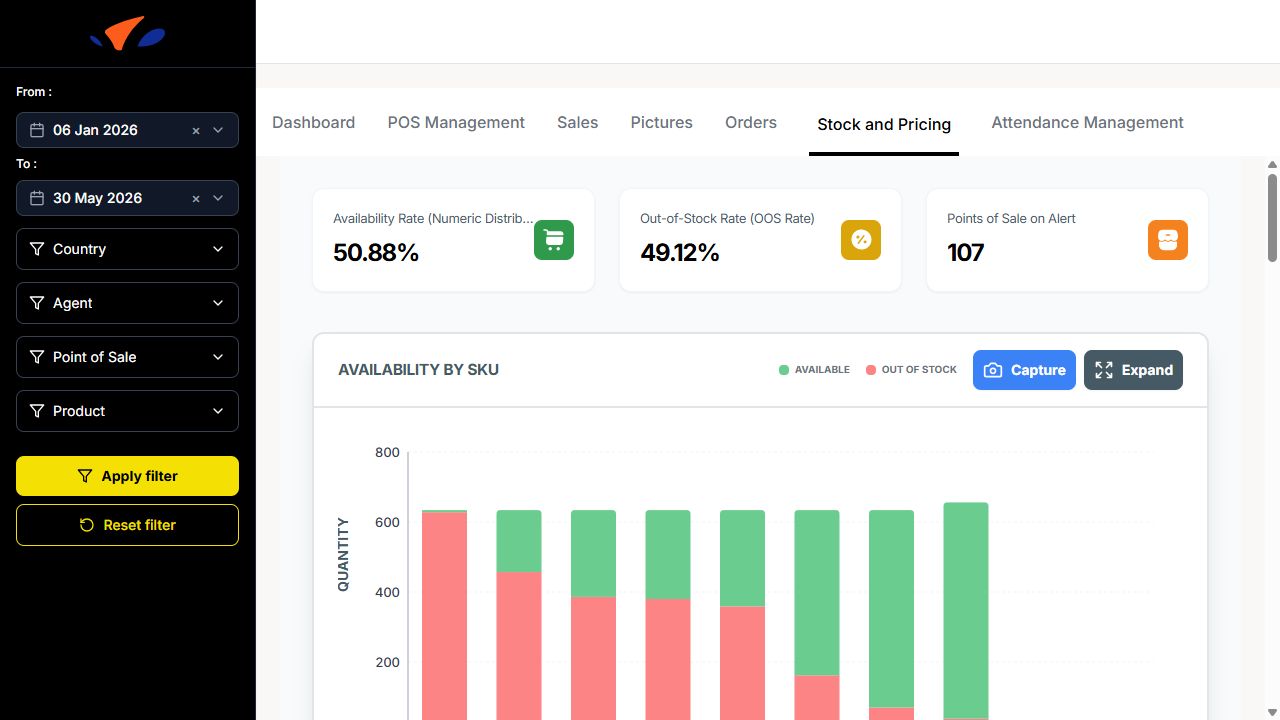Go to the Sales tab
This screenshot has height=720, width=1280.
tap(577, 122)
